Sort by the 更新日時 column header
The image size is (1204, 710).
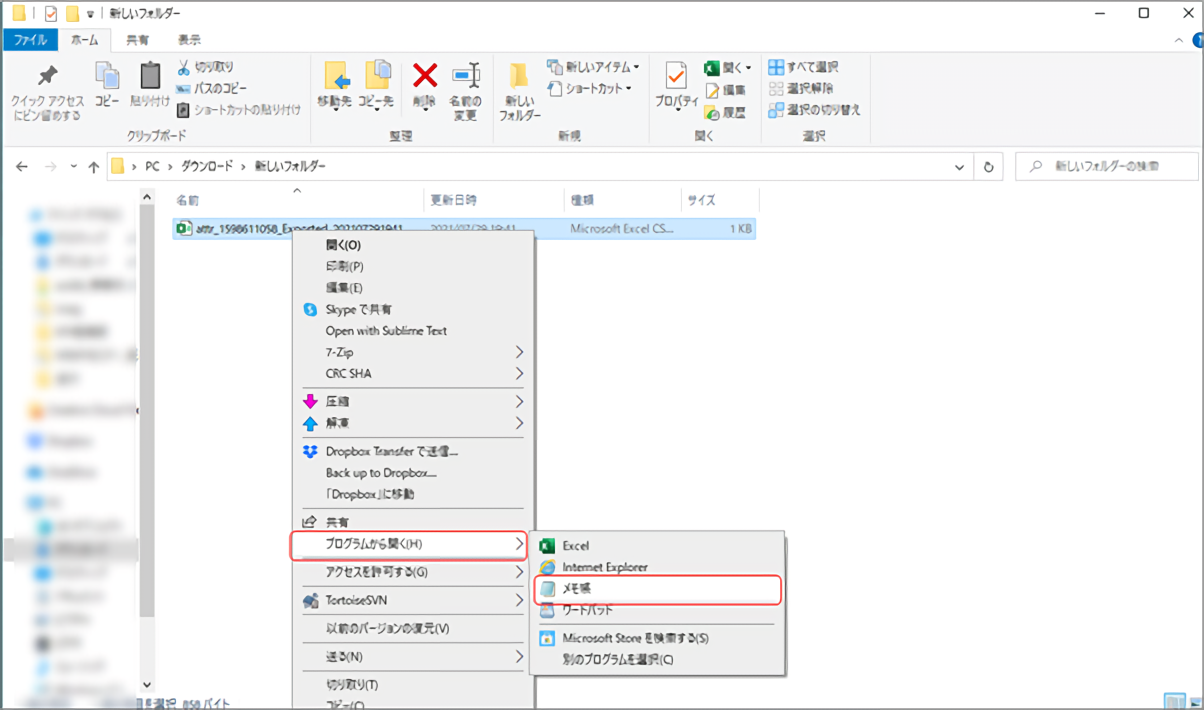tap(453, 200)
